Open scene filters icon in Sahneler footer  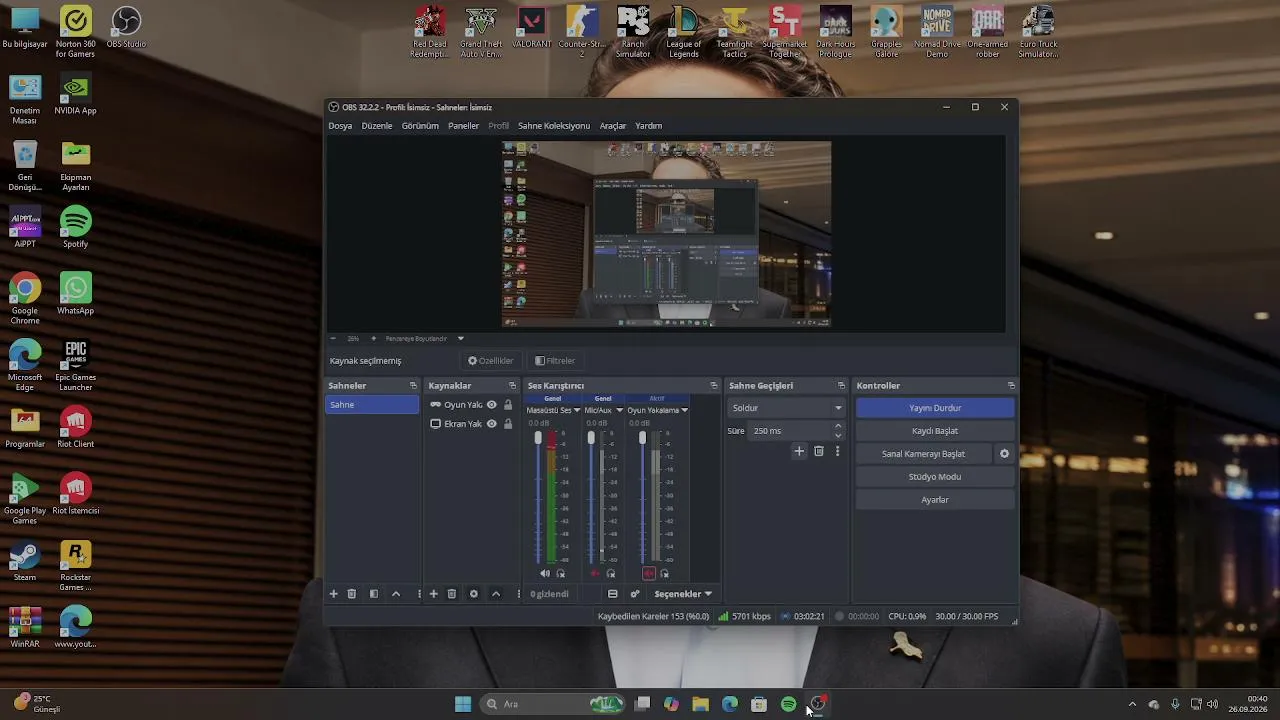tap(374, 594)
